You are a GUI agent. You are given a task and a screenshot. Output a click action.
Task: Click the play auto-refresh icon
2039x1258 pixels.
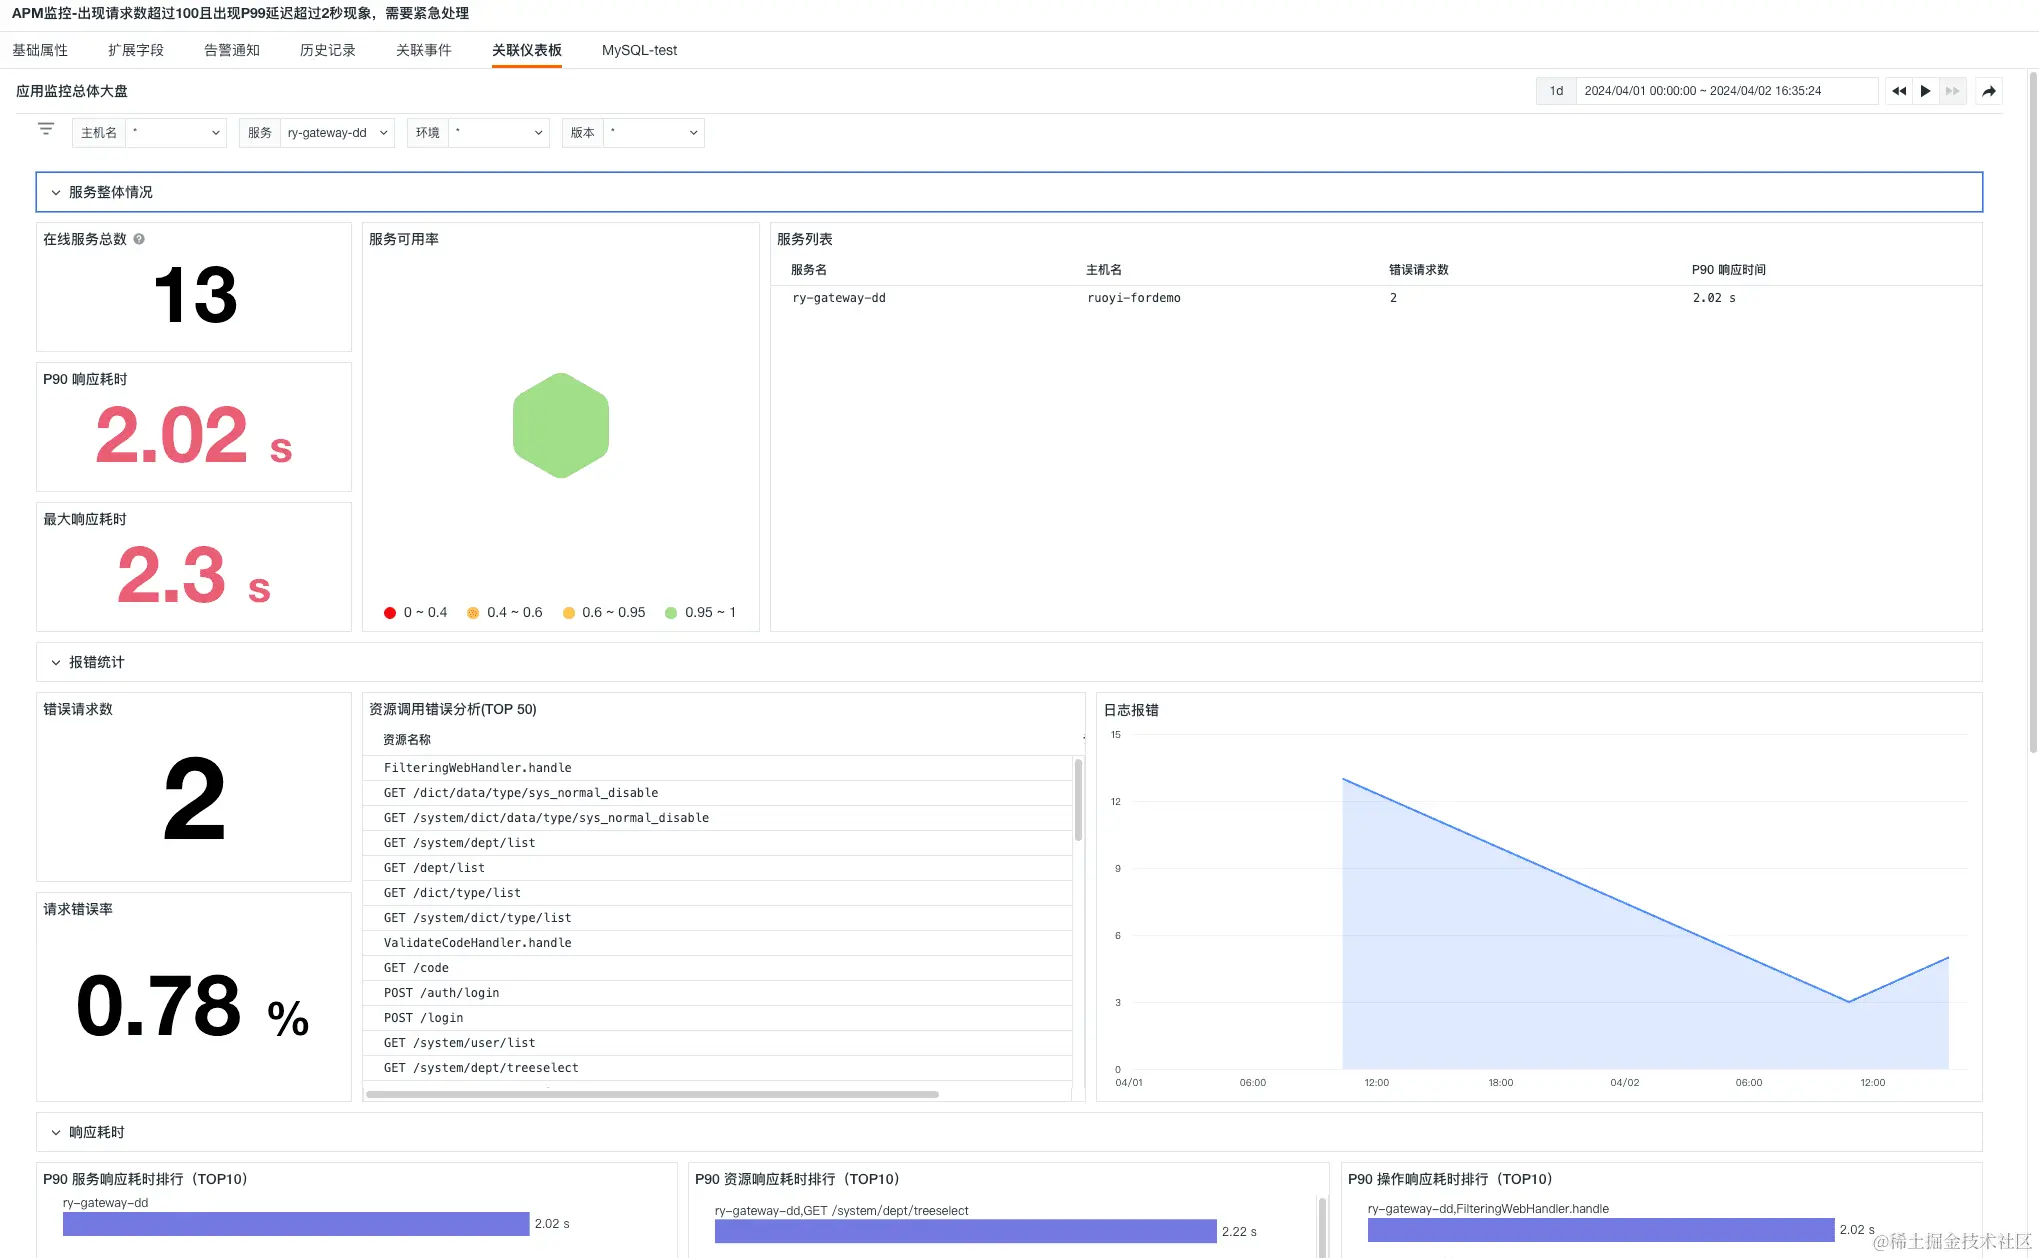pos(1925,91)
